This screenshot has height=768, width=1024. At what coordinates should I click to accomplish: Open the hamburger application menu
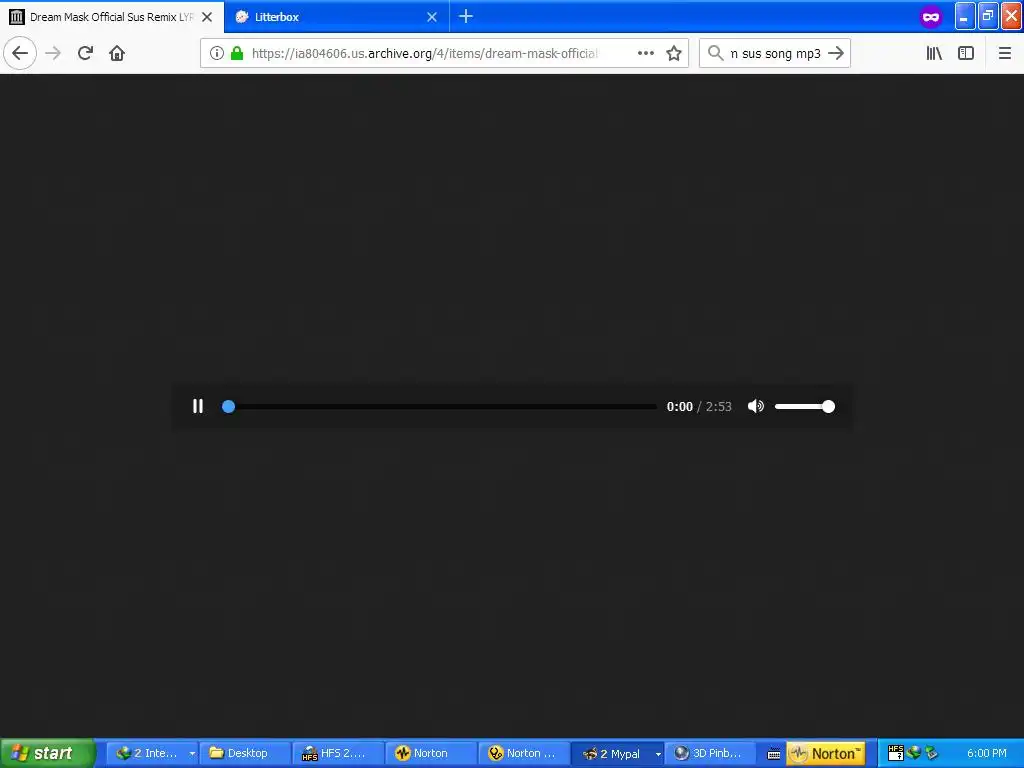coord(1005,53)
